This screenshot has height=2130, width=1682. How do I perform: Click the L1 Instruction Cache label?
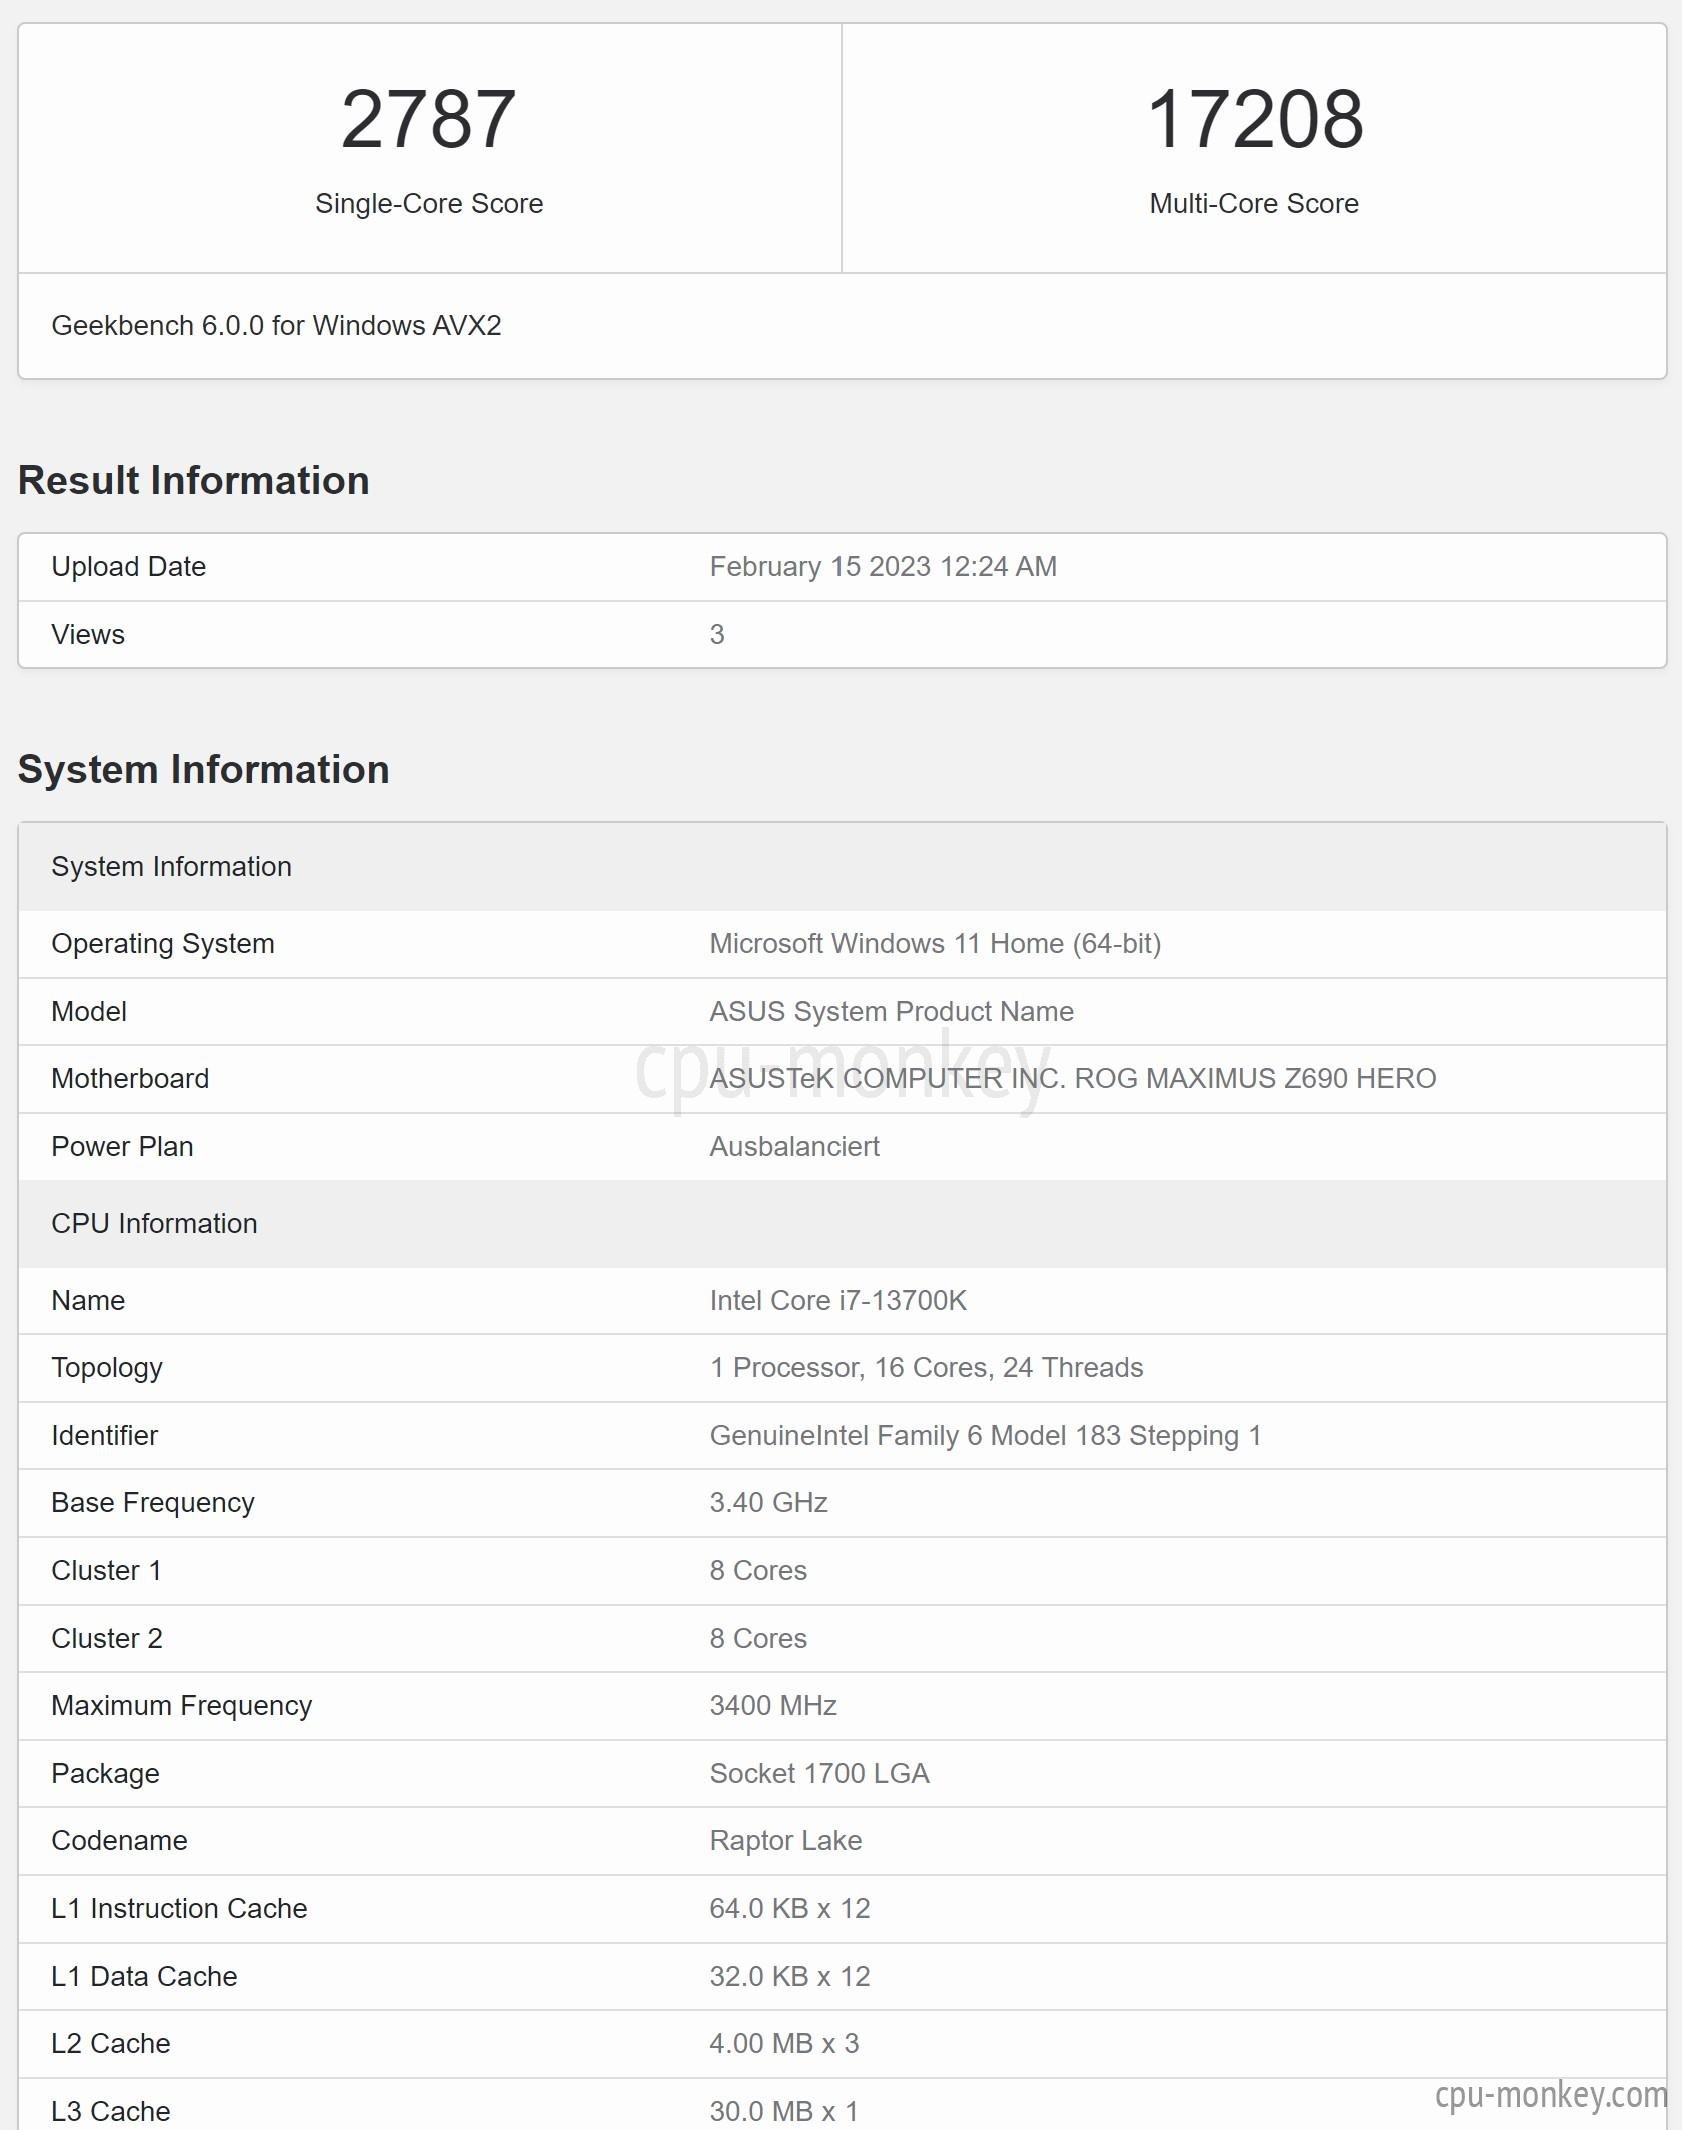179,1908
